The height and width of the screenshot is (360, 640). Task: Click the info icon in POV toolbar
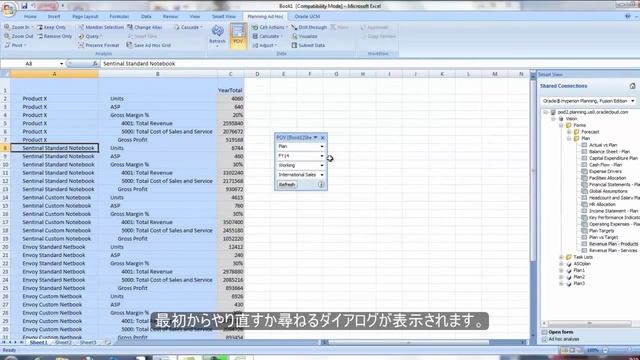pyautogui.click(x=321, y=184)
